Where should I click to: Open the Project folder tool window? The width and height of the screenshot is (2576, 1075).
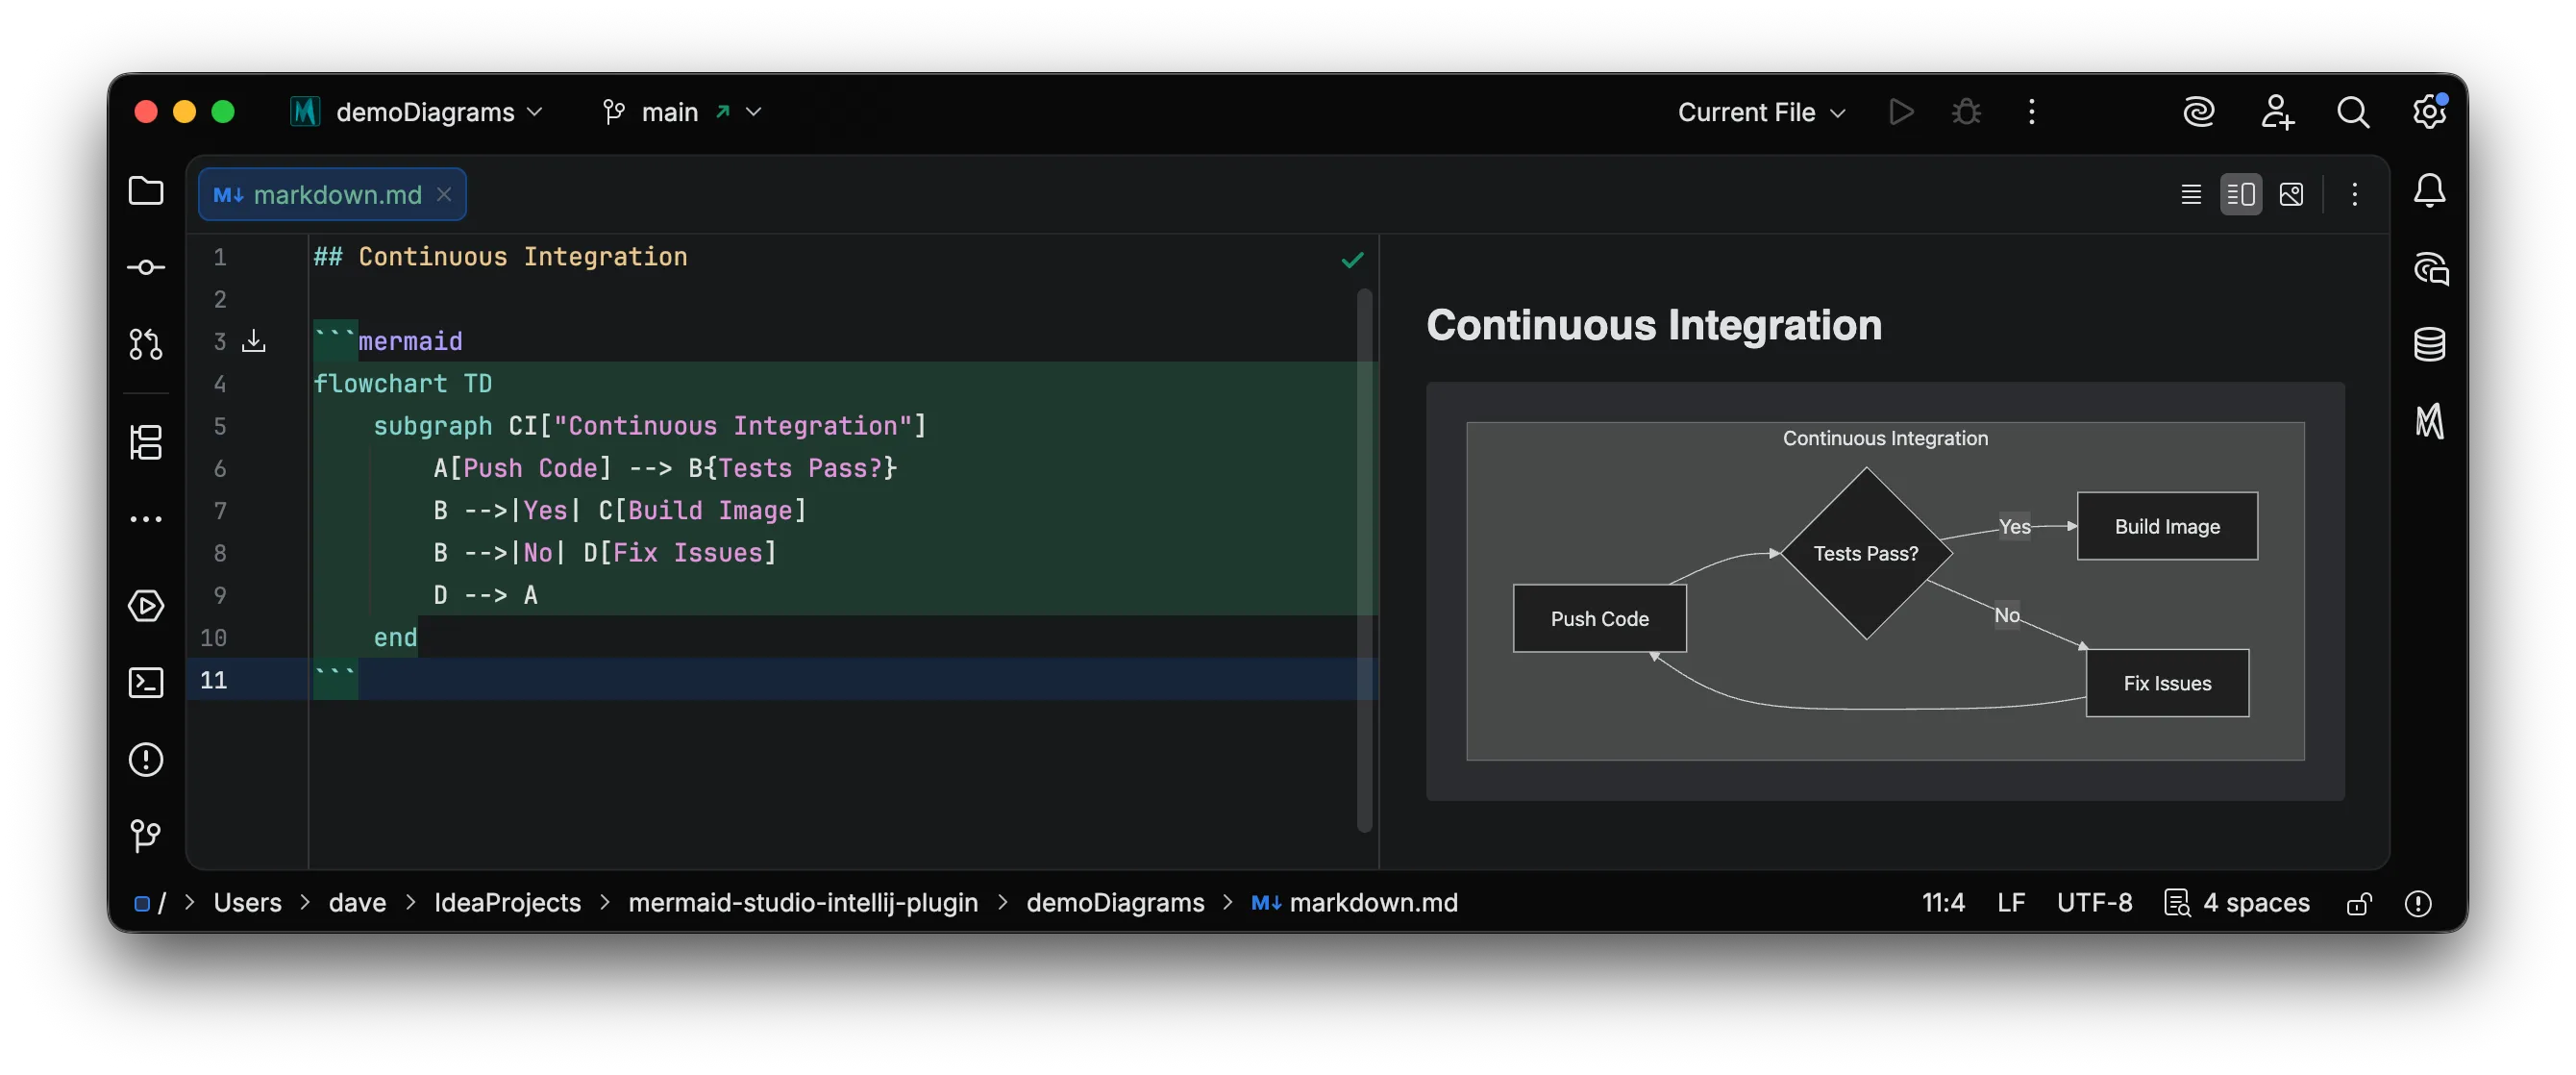(146, 191)
